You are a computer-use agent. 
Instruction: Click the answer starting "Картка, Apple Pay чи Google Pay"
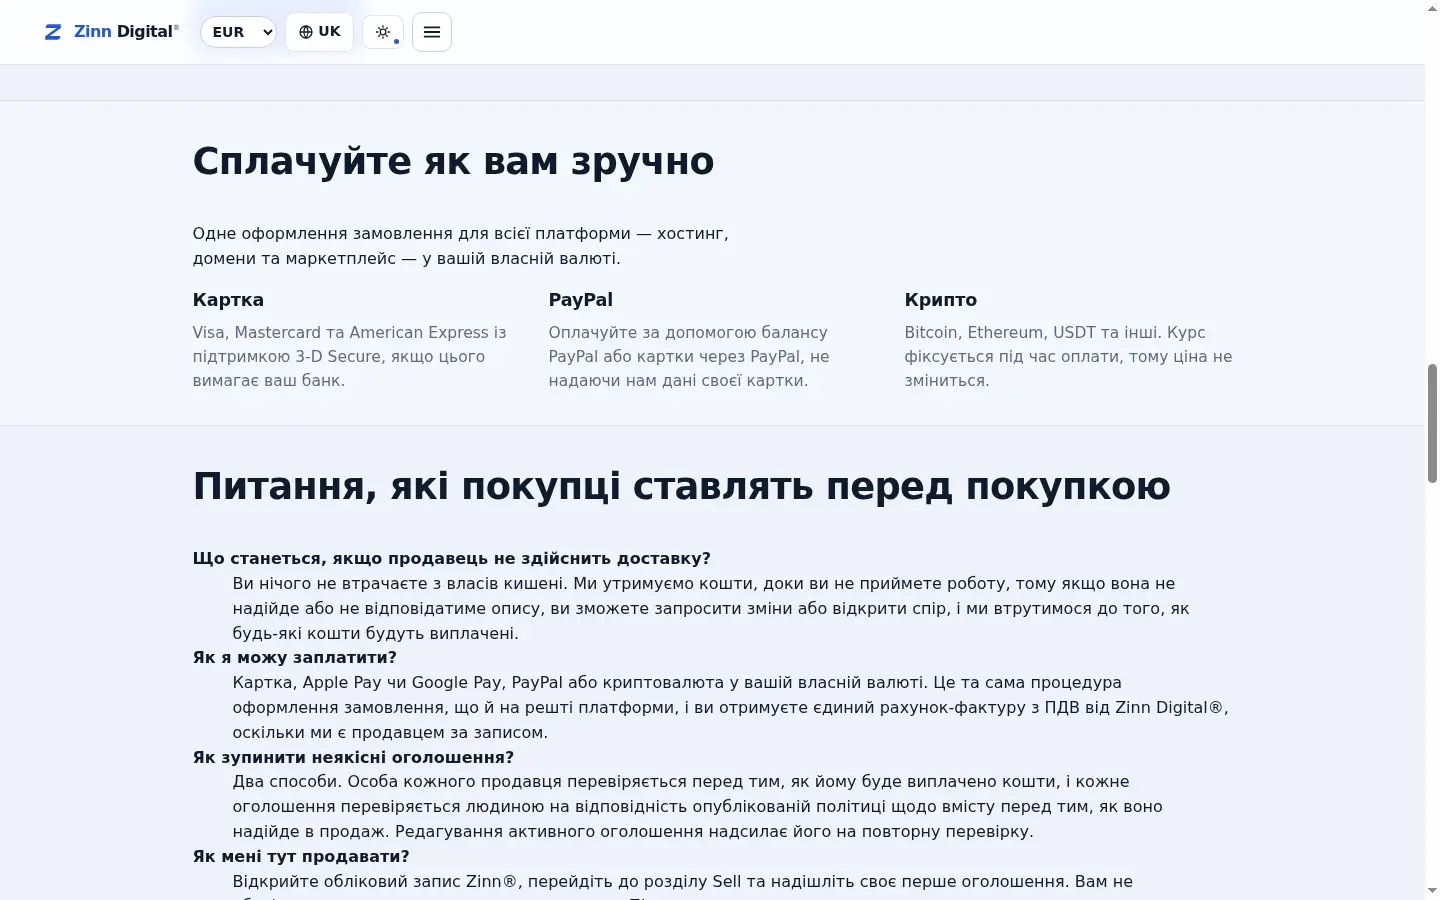(x=730, y=707)
